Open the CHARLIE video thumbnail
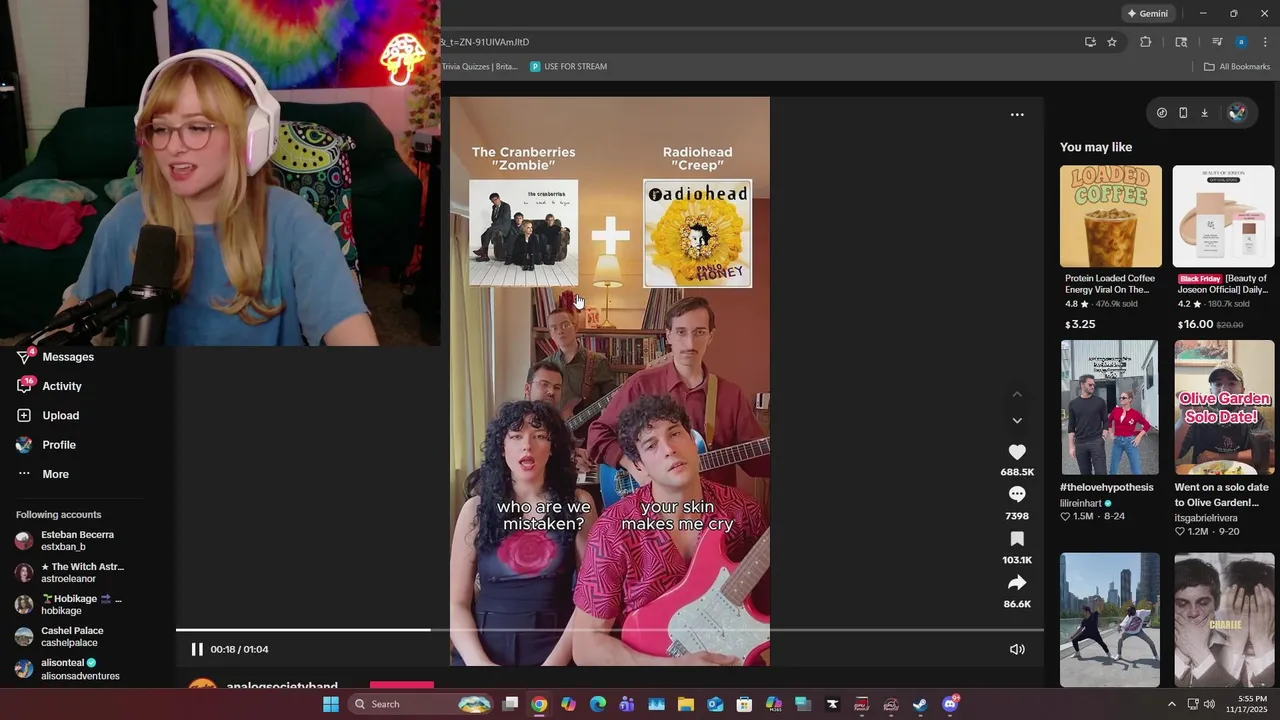The width and height of the screenshot is (1280, 720). [x=1224, y=620]
